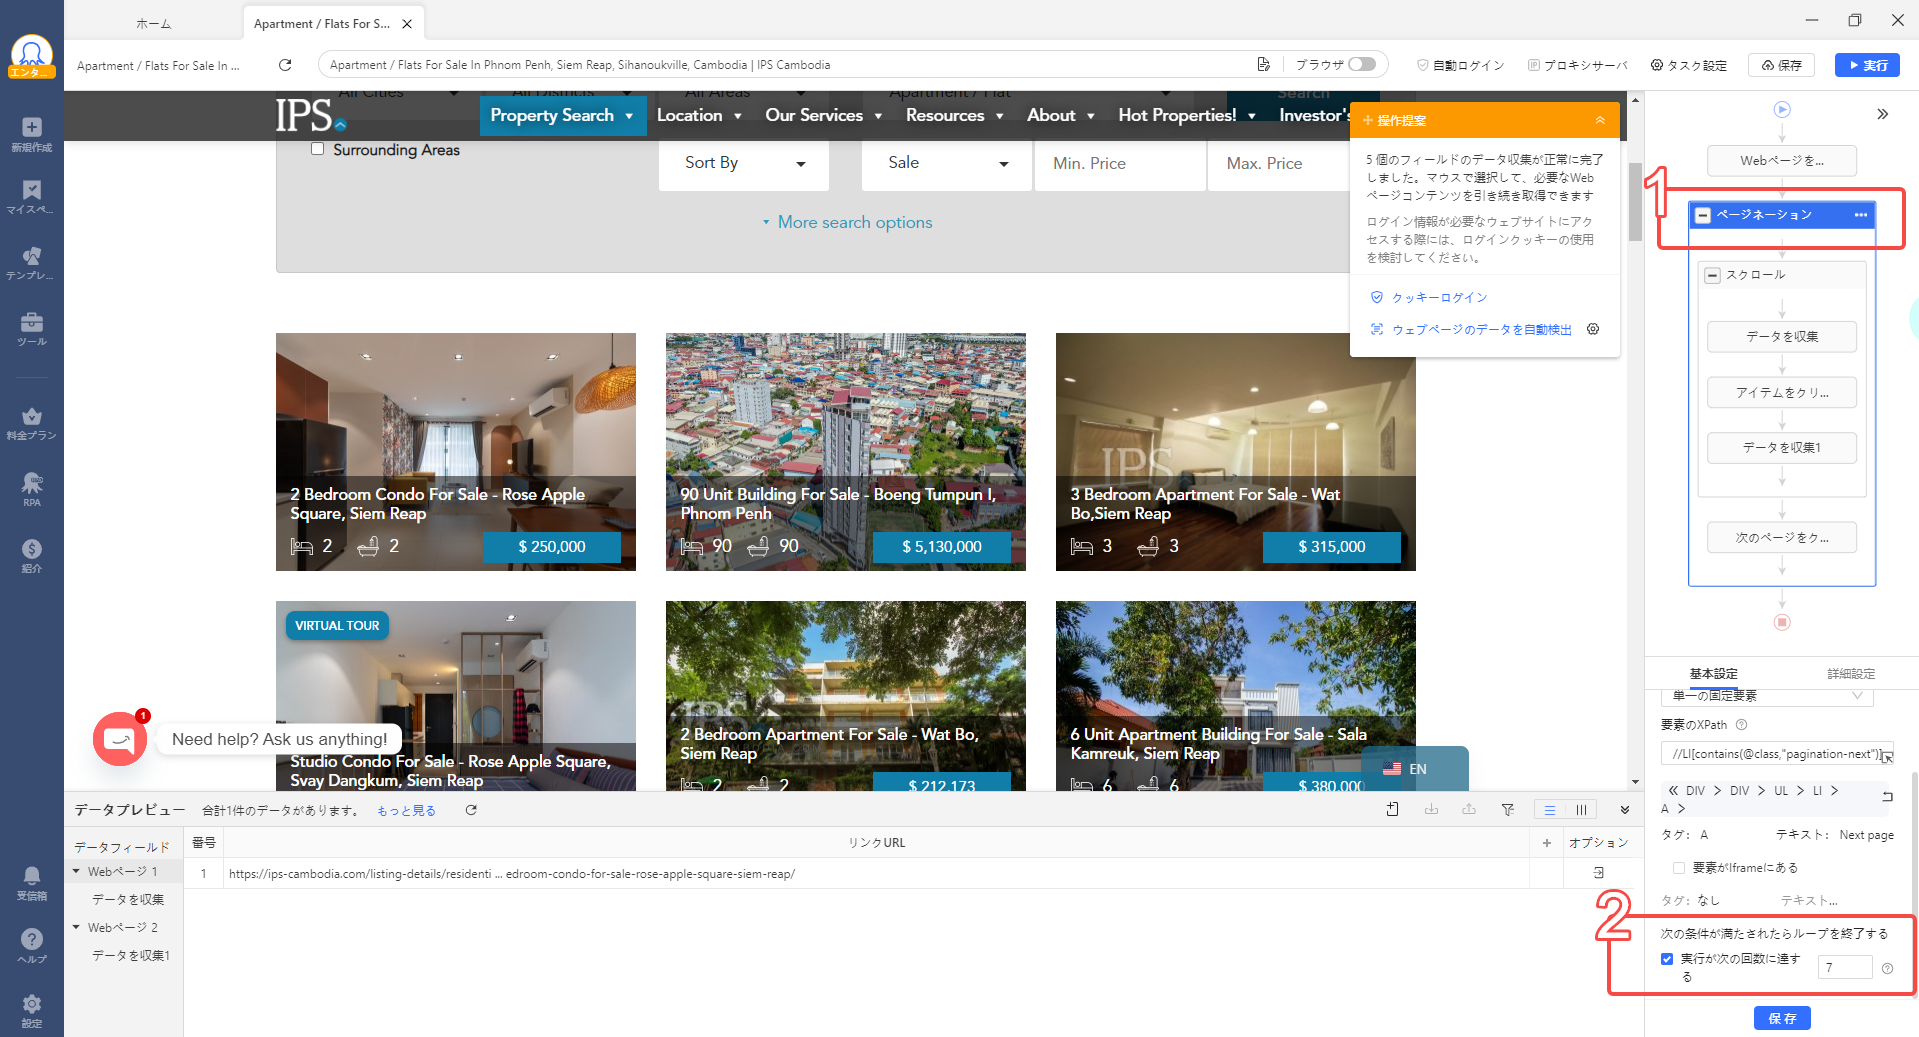Image resolution: width=1919 pixels, height=1037 pixels.
Task: Click the refresh icon in data preview header
Action: [x=471, y=810]
